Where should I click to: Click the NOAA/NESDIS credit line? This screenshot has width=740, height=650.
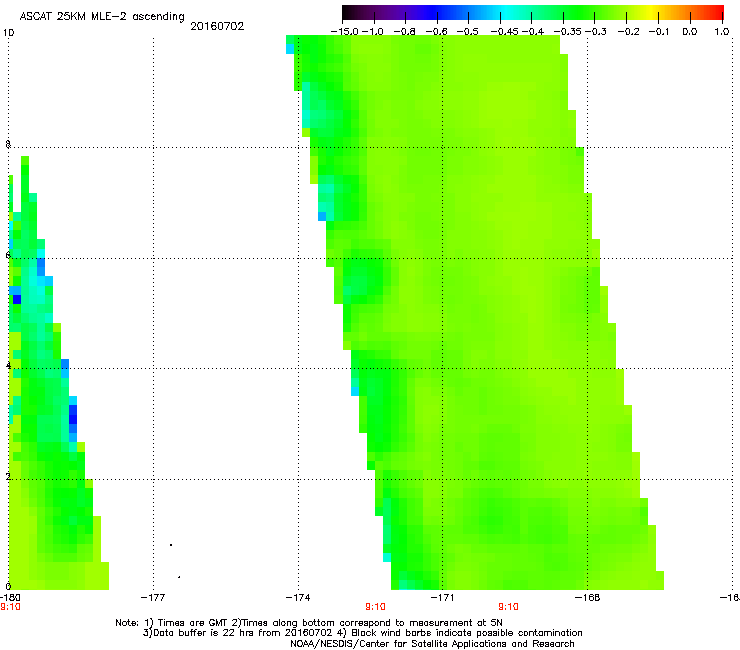point(432,644)
